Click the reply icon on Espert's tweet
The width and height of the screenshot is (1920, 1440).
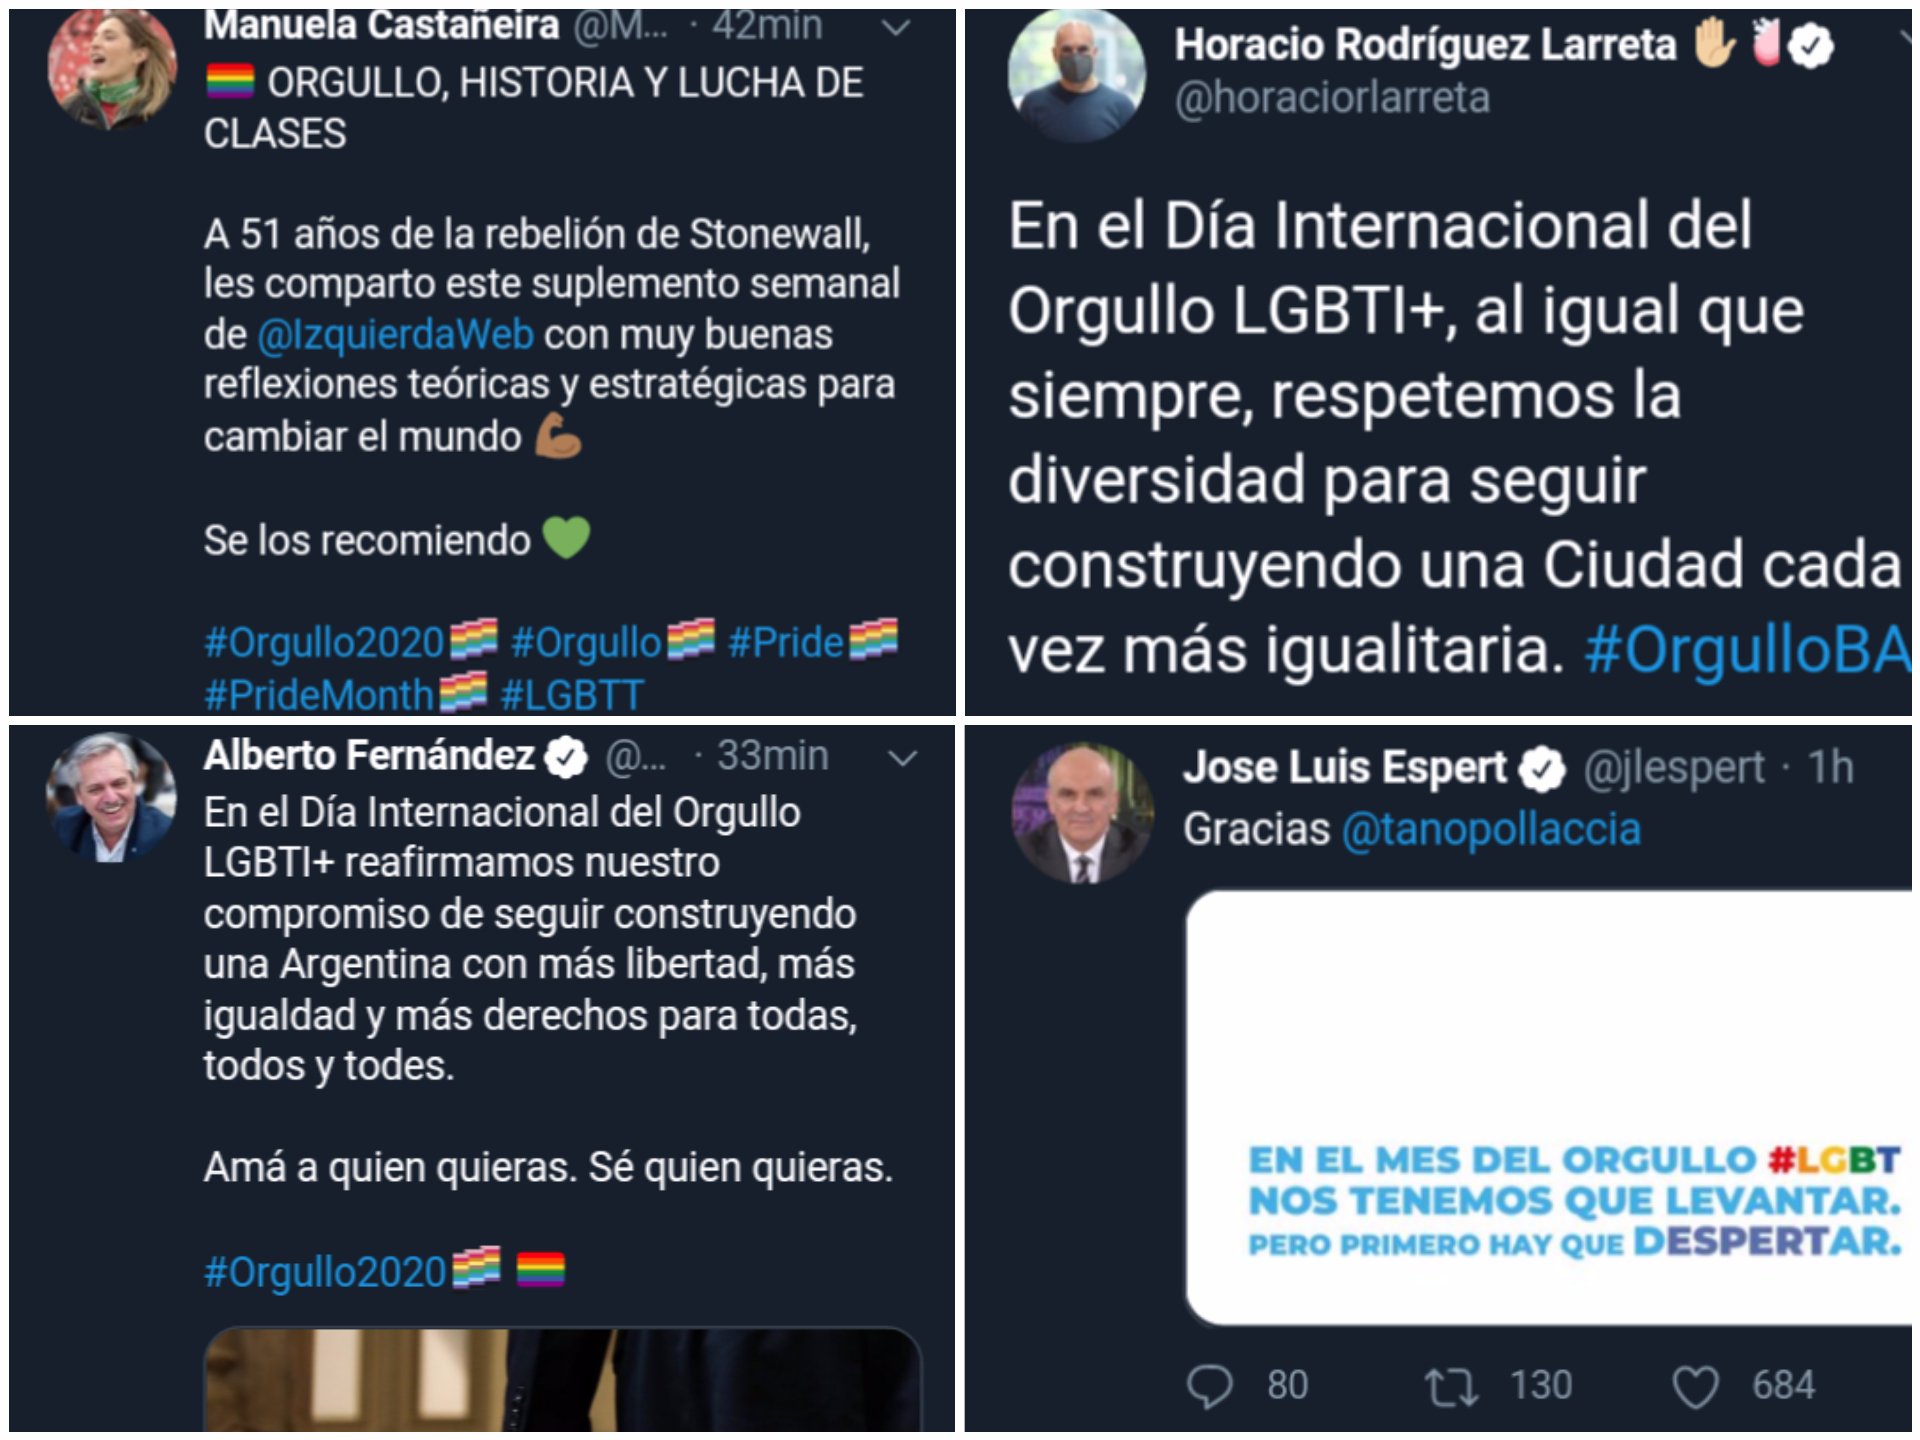[x=1209, y=1386]
